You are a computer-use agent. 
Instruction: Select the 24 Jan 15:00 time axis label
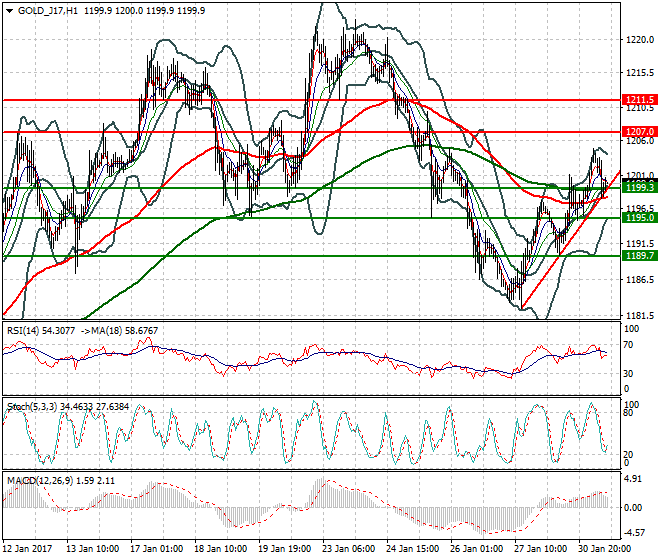(412, 549)
